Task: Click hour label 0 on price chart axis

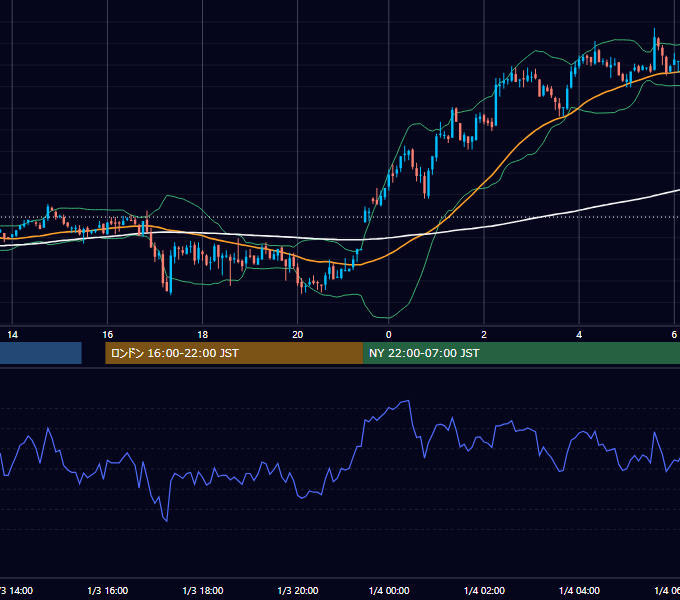Action: 389,335
